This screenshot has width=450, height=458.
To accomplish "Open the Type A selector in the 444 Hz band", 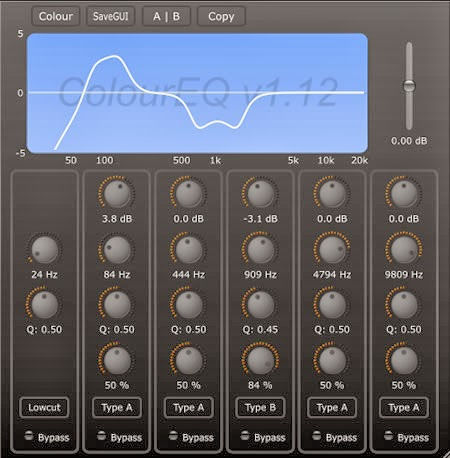I will click(189, 407).
